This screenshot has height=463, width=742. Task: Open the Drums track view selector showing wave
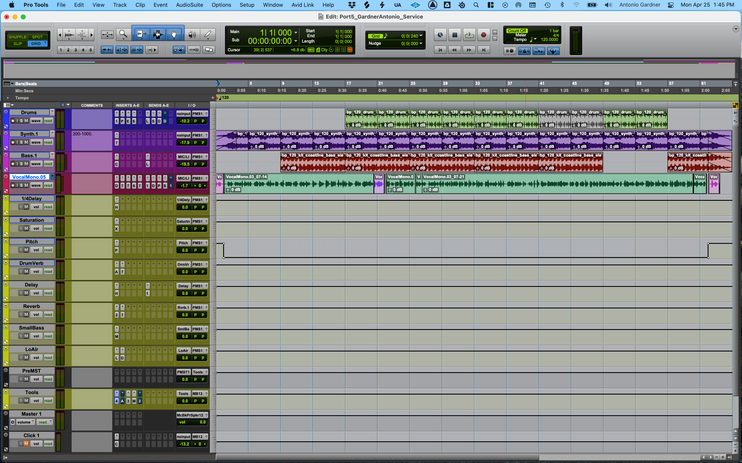pos(36,121)
